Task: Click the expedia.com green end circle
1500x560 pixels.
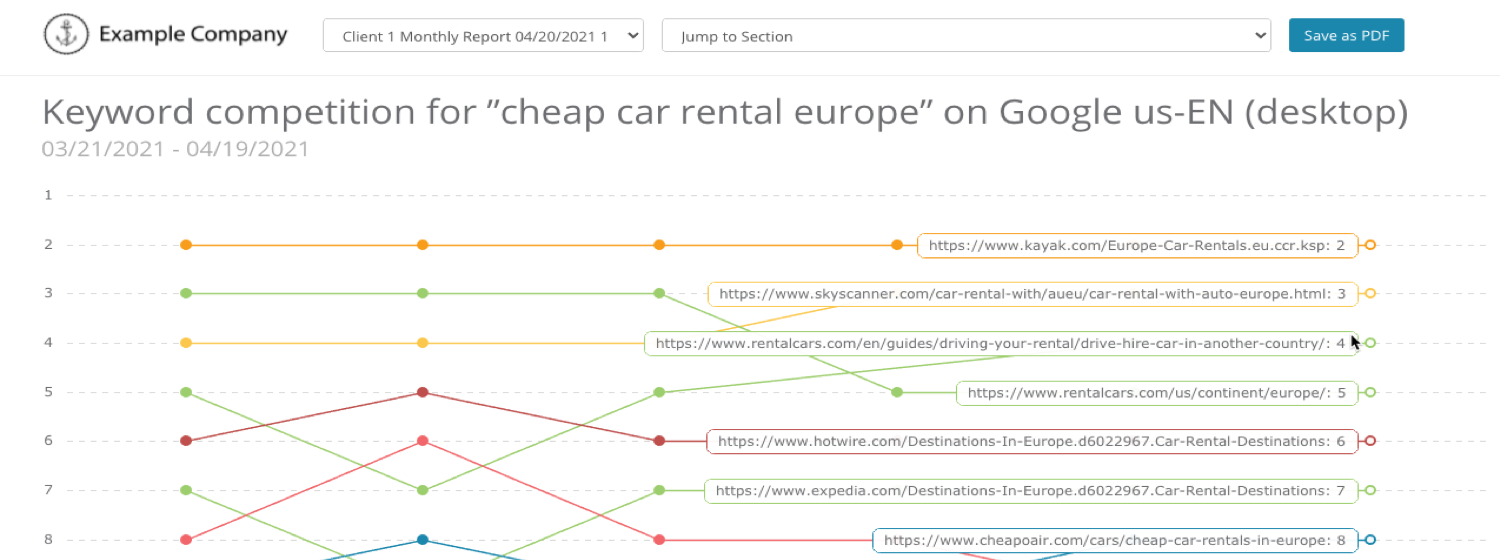Action: coord(1370,490)
